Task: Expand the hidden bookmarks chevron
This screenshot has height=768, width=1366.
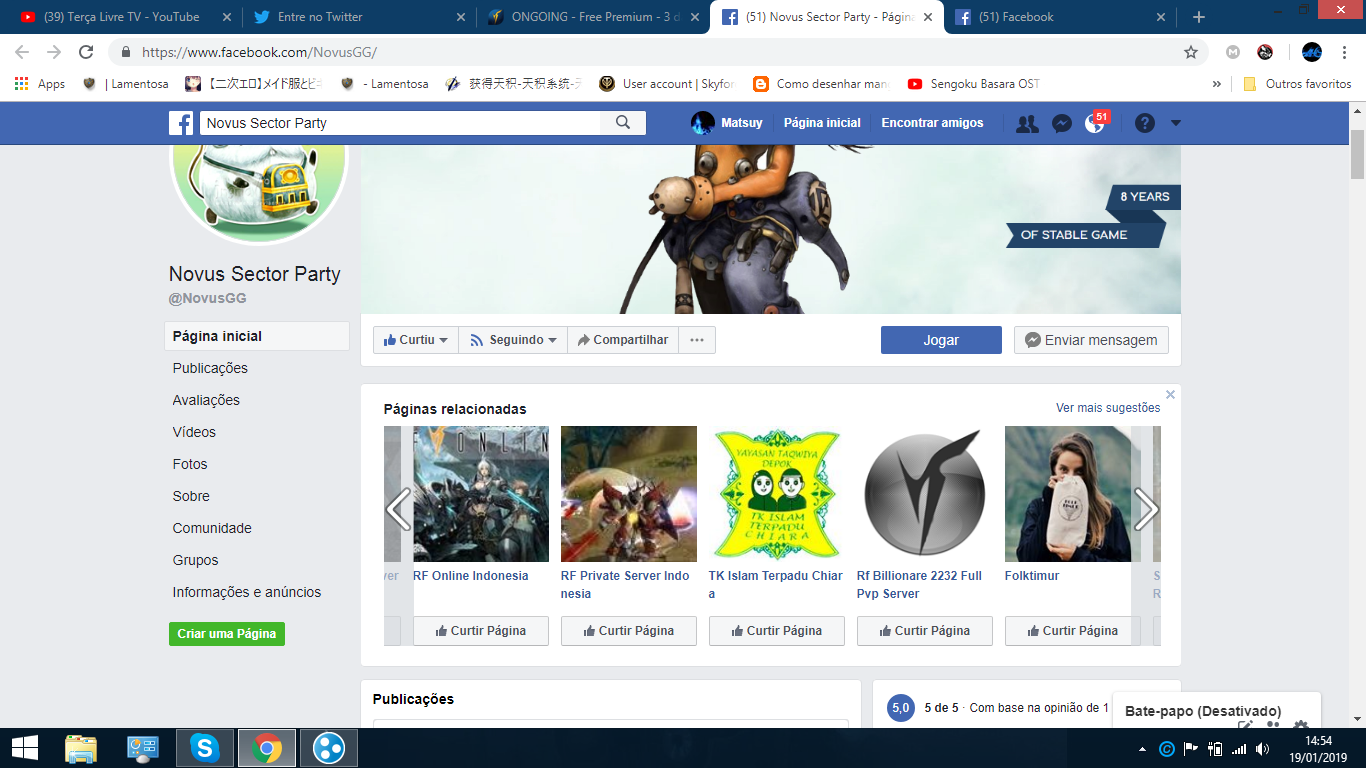Action: [1217, 84]
